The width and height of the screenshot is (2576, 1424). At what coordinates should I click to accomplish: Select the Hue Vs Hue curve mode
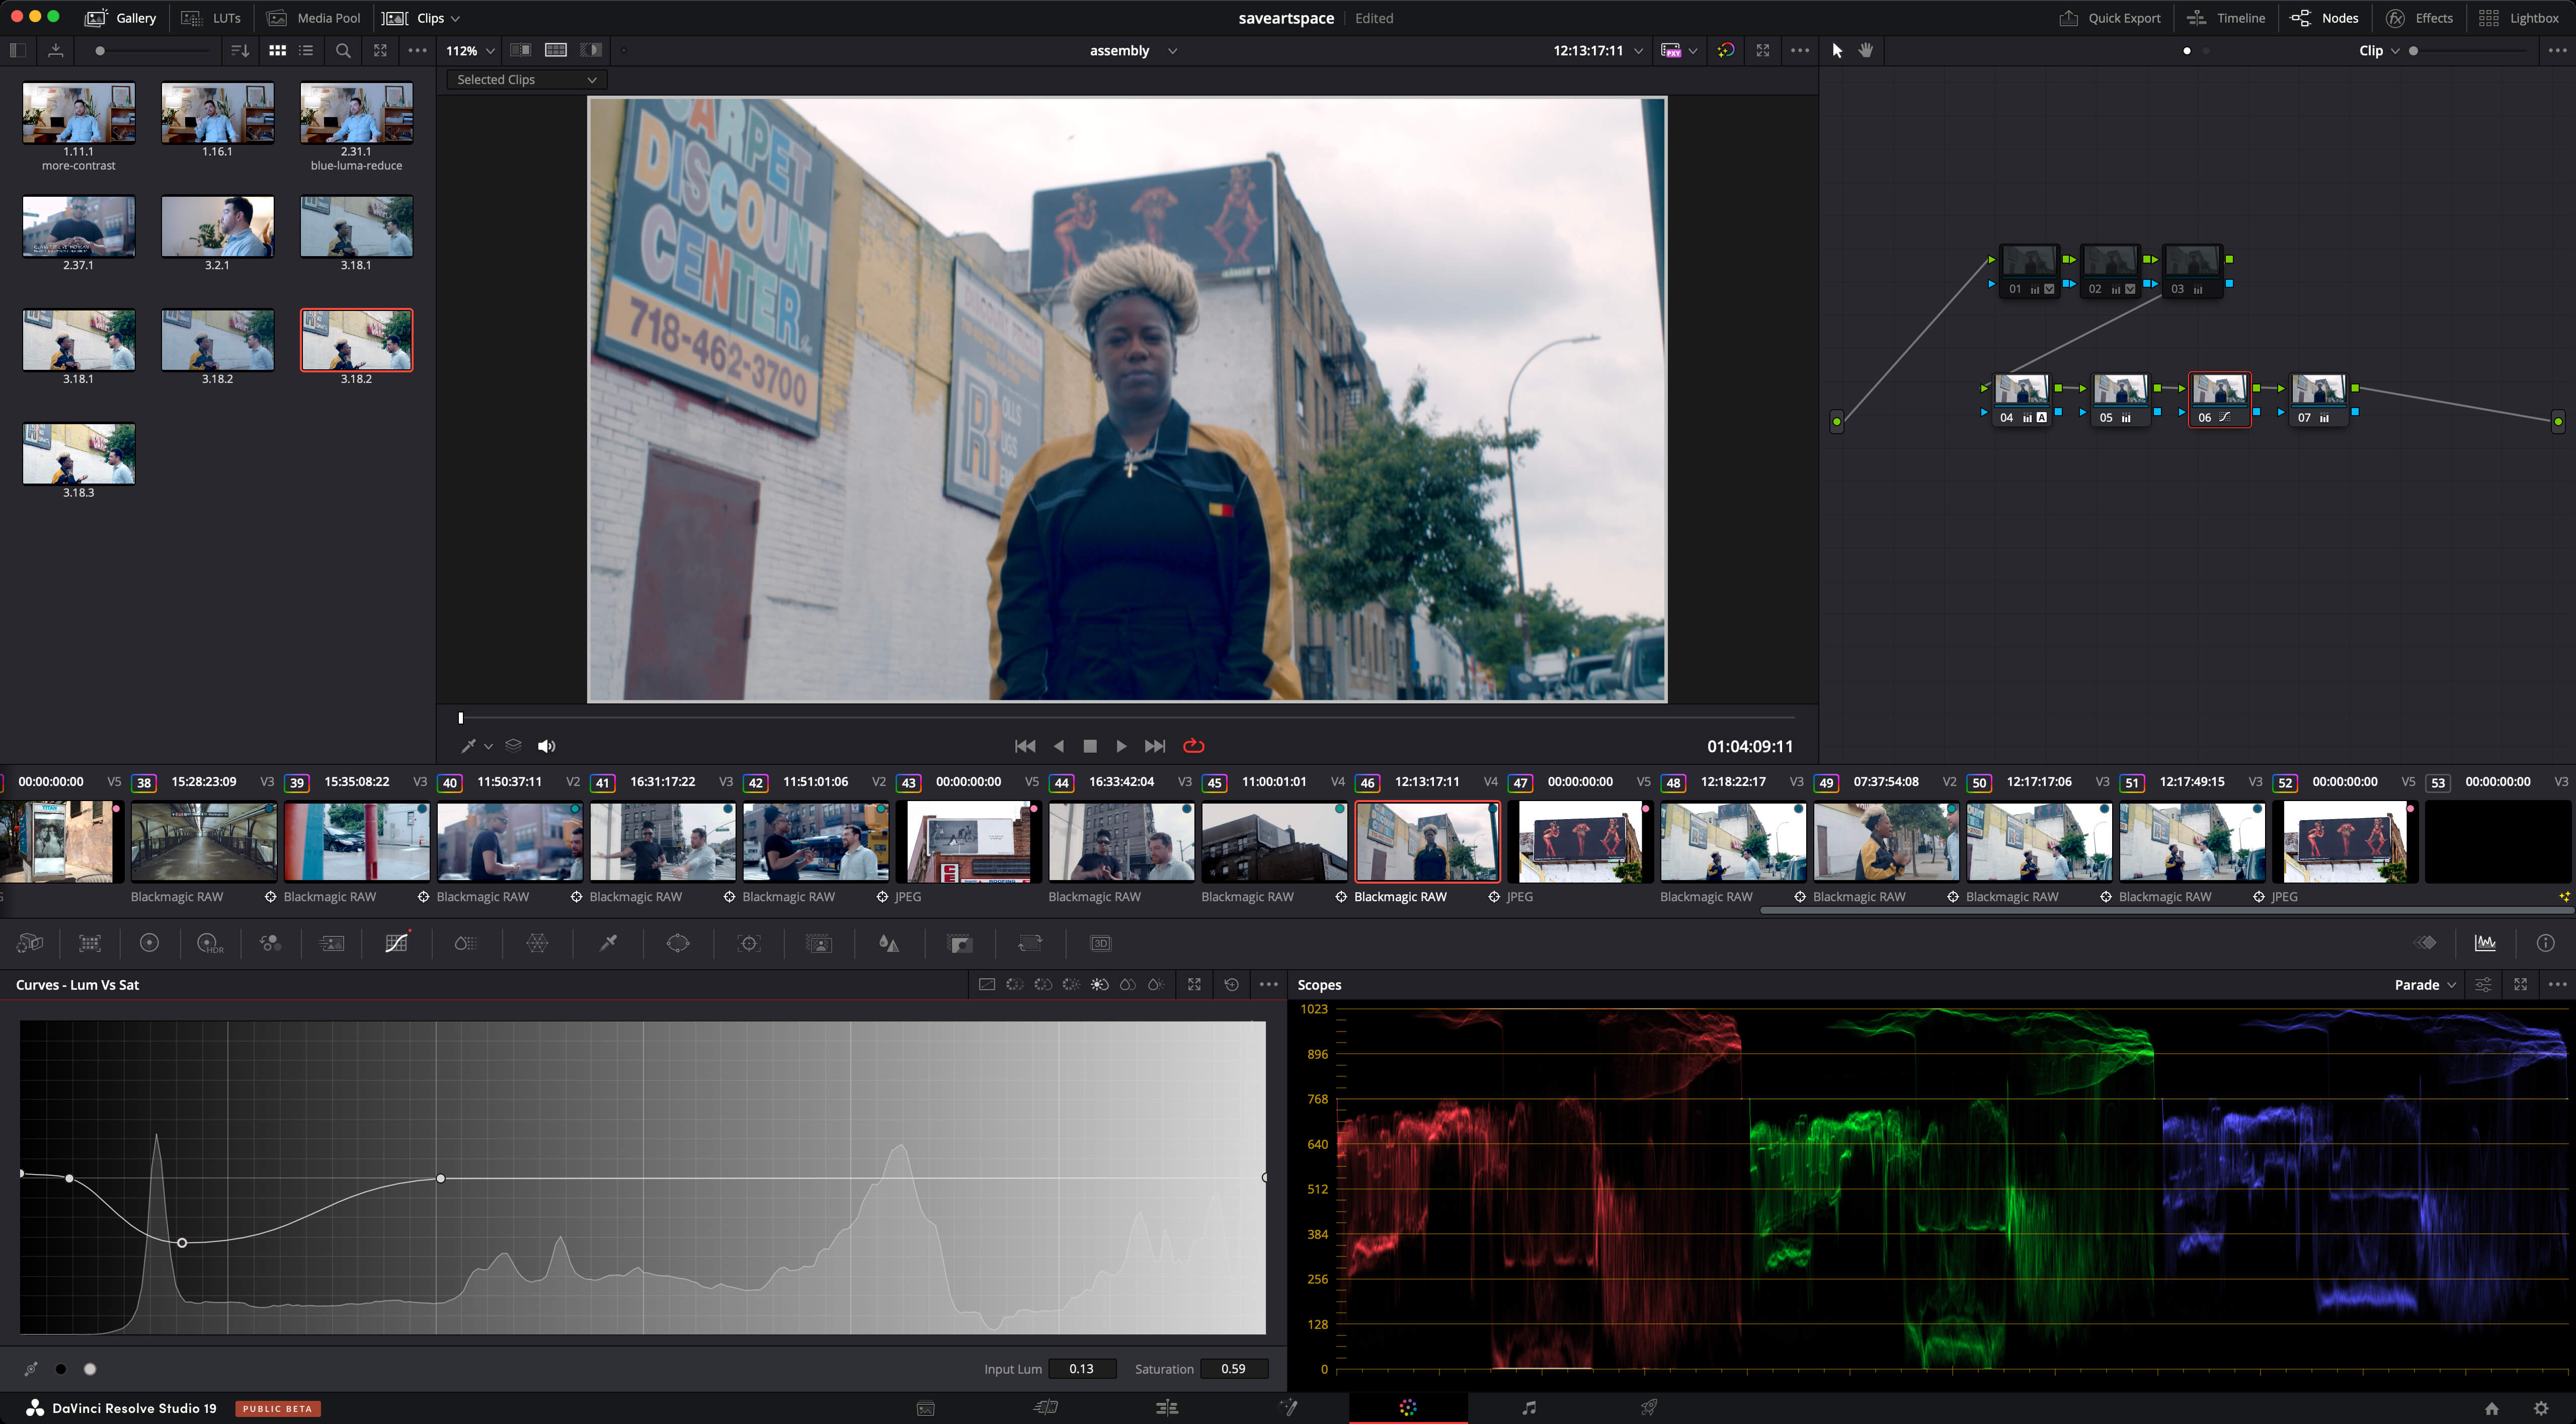[1015, 985]
